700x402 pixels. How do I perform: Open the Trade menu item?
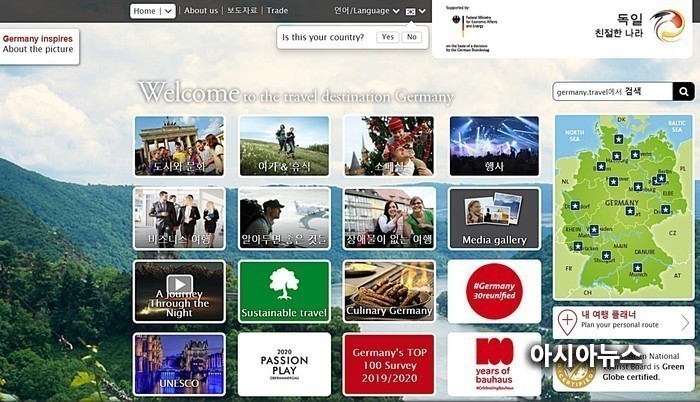(277, 11)
